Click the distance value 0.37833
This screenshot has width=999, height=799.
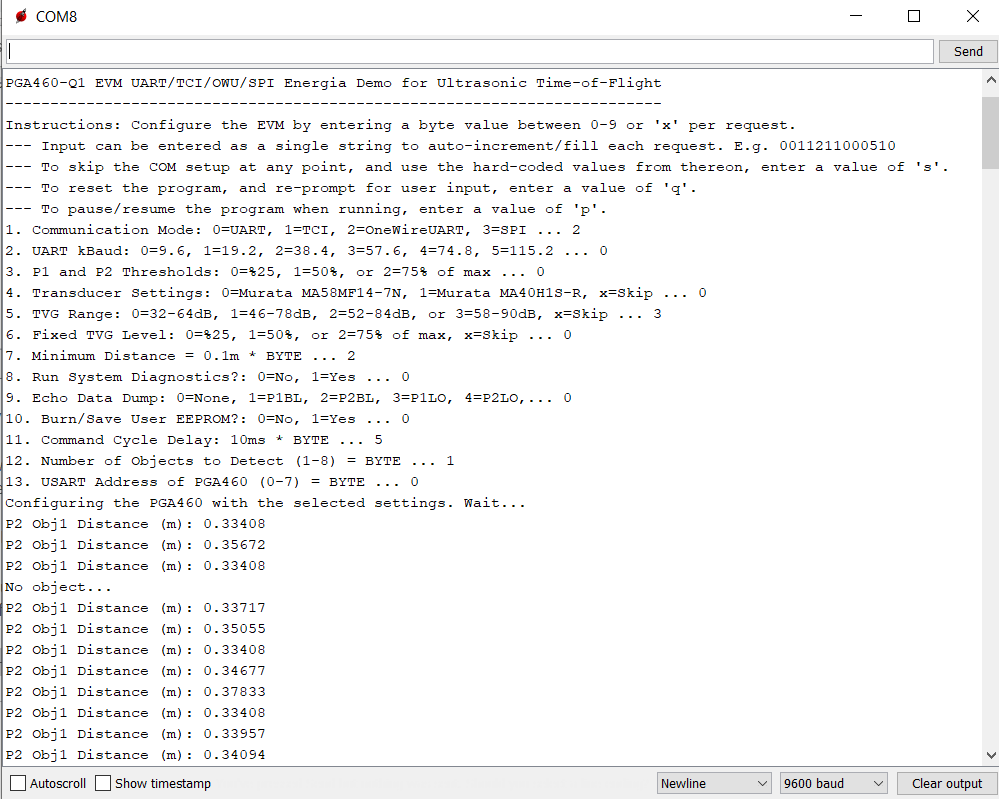click(234, 691)
